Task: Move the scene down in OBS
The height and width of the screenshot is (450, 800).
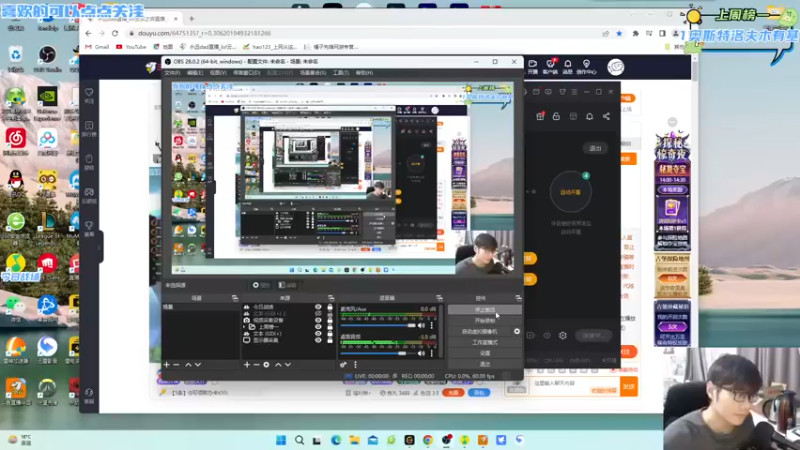Action: point(198,365)
